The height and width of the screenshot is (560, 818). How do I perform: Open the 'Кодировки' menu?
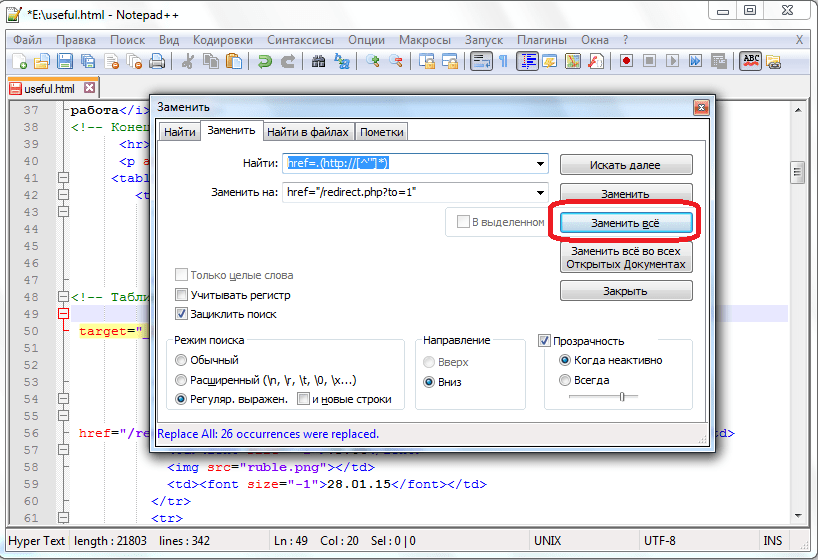click(x=223, y=40)
